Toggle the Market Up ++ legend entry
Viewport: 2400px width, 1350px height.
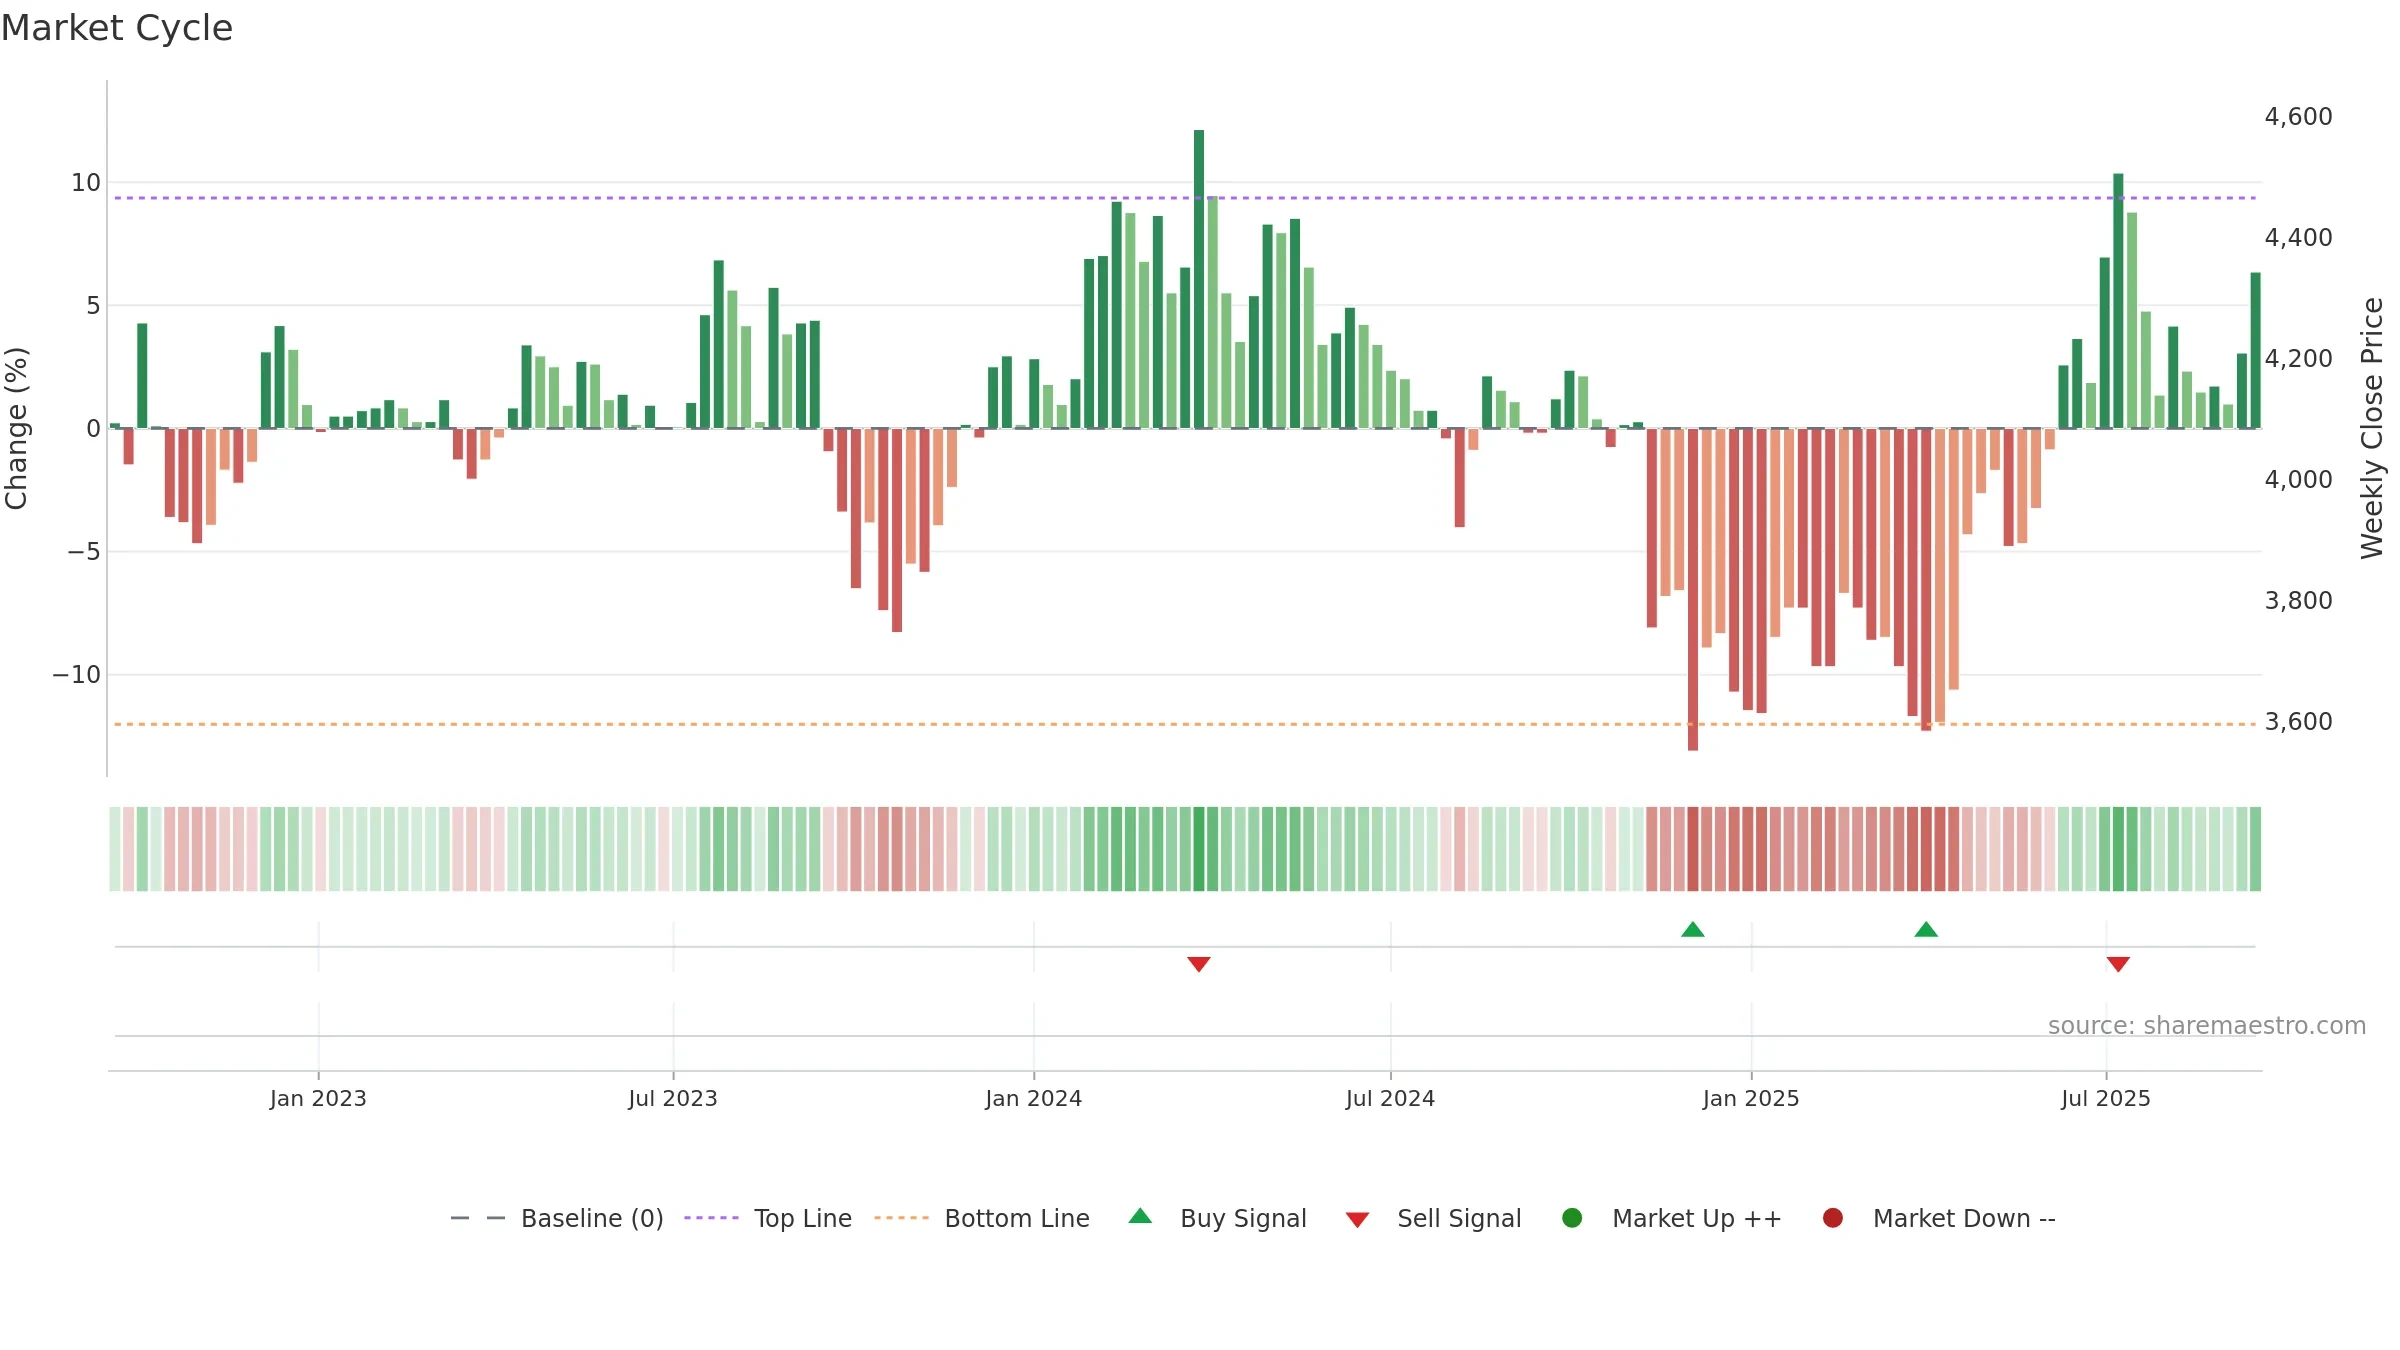[x=1672, y=1218]
